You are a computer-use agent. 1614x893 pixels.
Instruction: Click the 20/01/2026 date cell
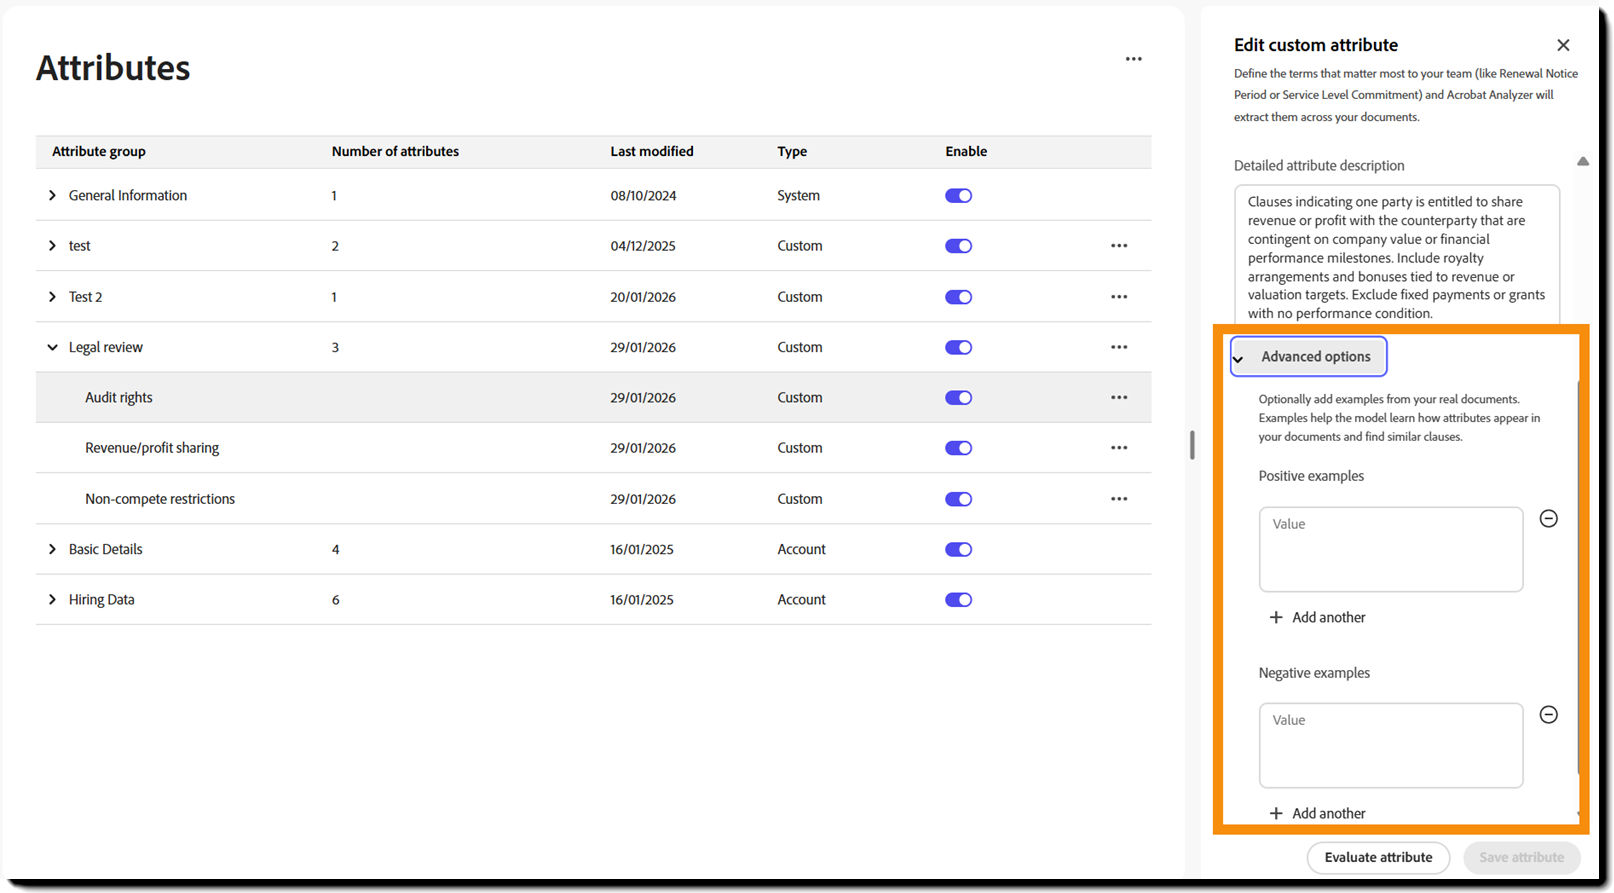643,297
